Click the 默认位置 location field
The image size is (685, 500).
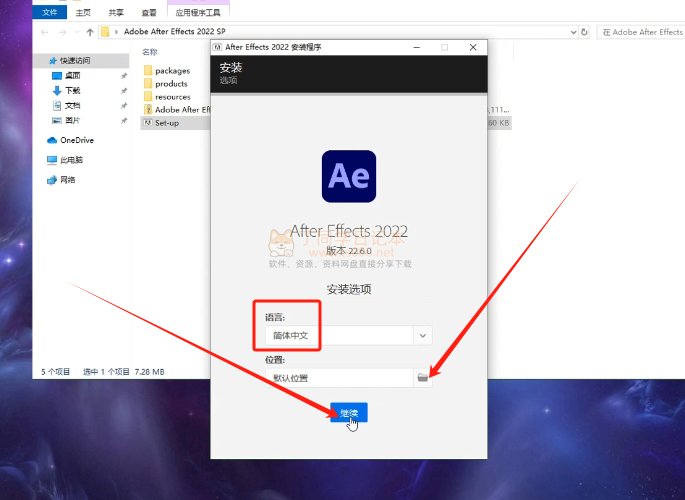tap(339, 378)
